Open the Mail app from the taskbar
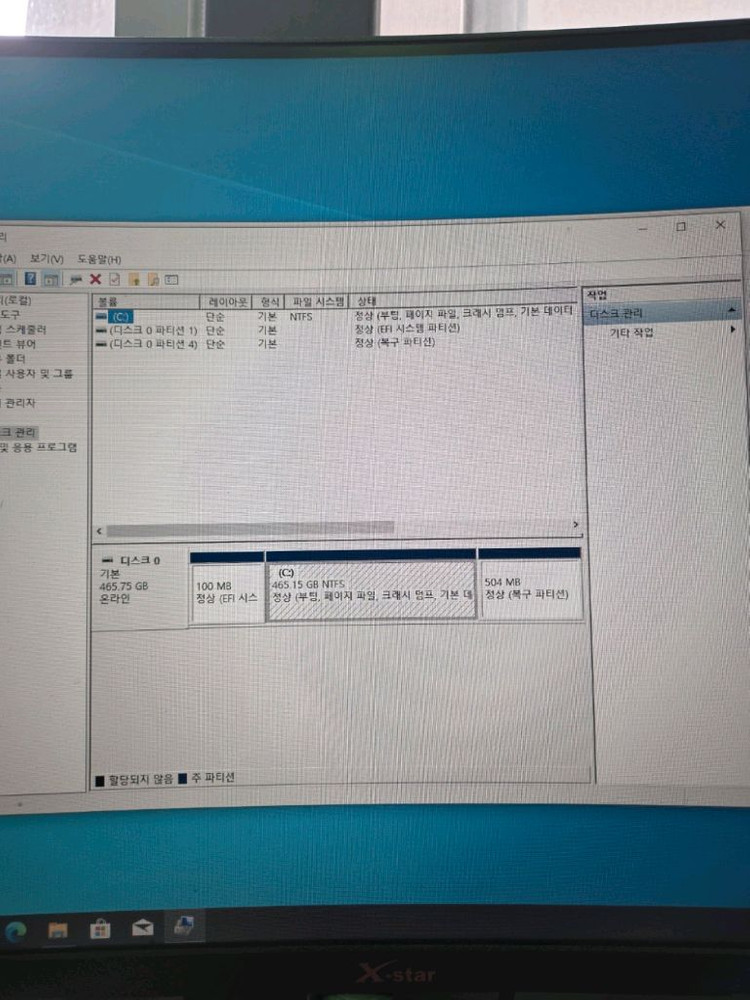Screen dimensions: 750x1000 coord(142,928)
